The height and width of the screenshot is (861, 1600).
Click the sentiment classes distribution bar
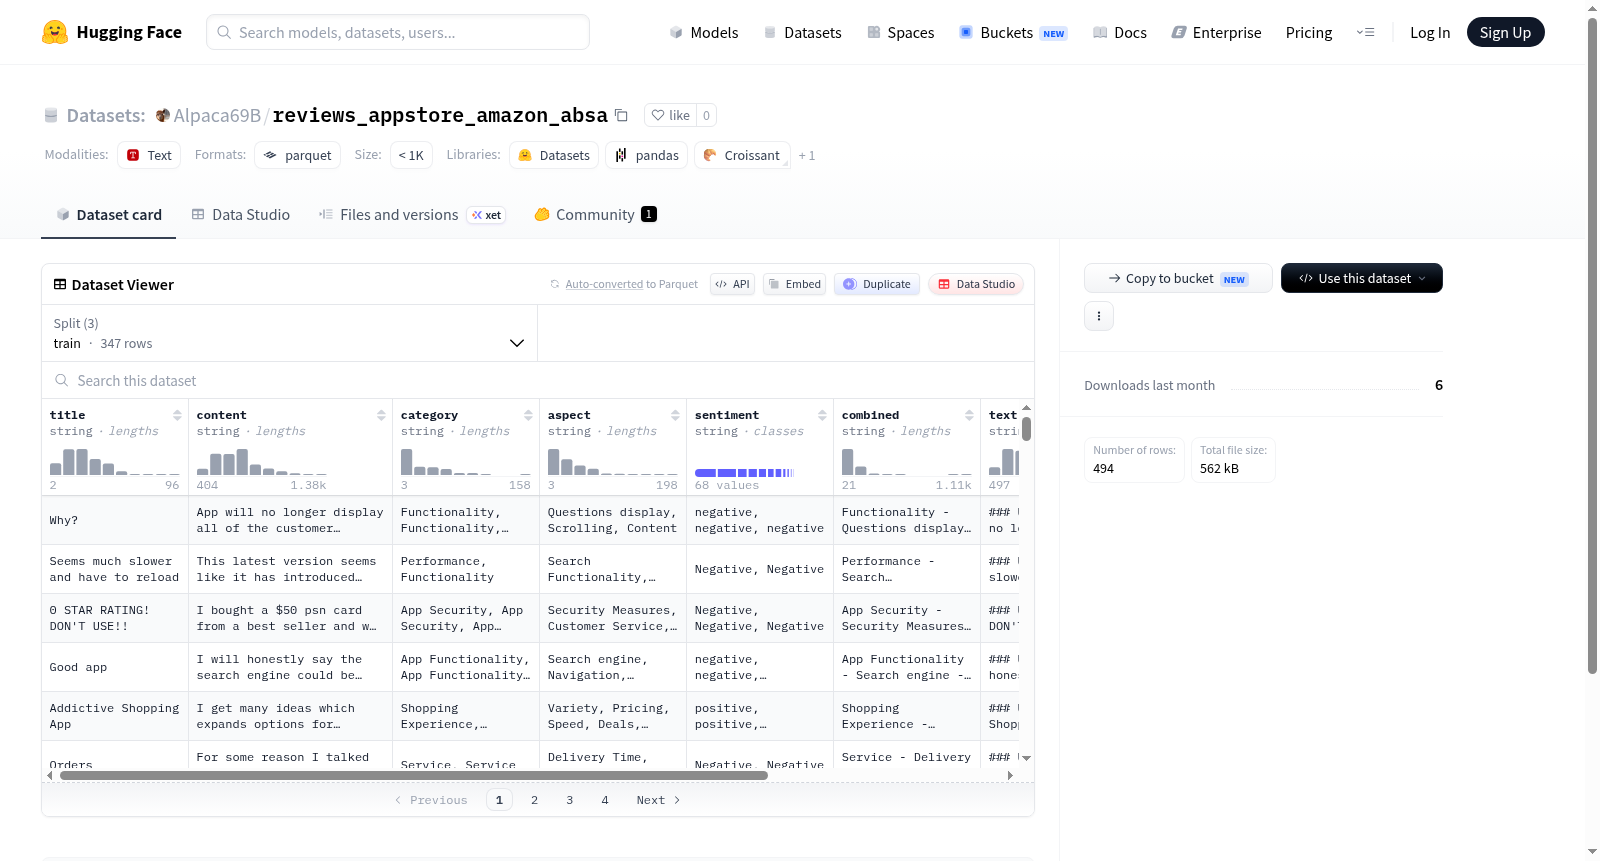[744, 472]
